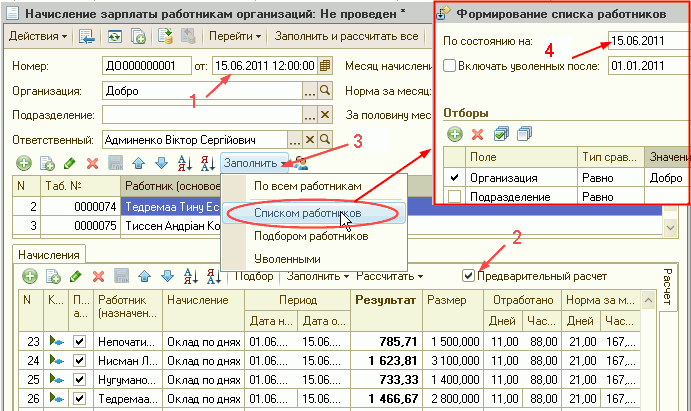Click the post document icon with coins
Screen dimensions: 691x411
[165, 36]
